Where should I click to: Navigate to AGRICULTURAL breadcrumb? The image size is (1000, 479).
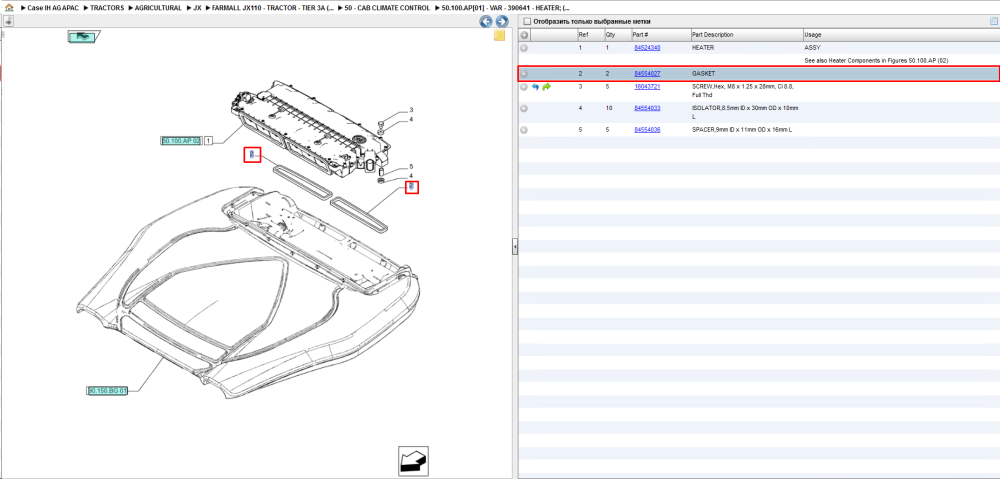[158, 8]
